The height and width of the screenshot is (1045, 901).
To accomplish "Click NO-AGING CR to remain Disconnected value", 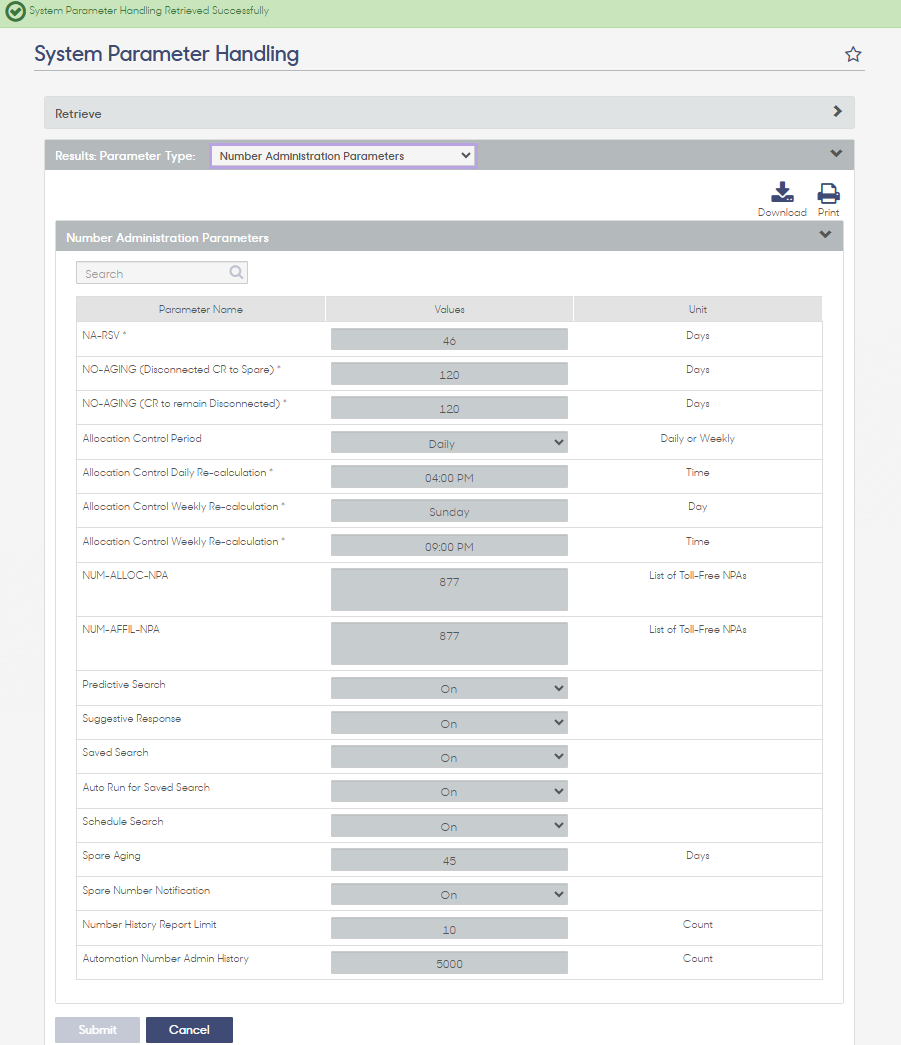I will pyautogui.click(x=449, y=408).
